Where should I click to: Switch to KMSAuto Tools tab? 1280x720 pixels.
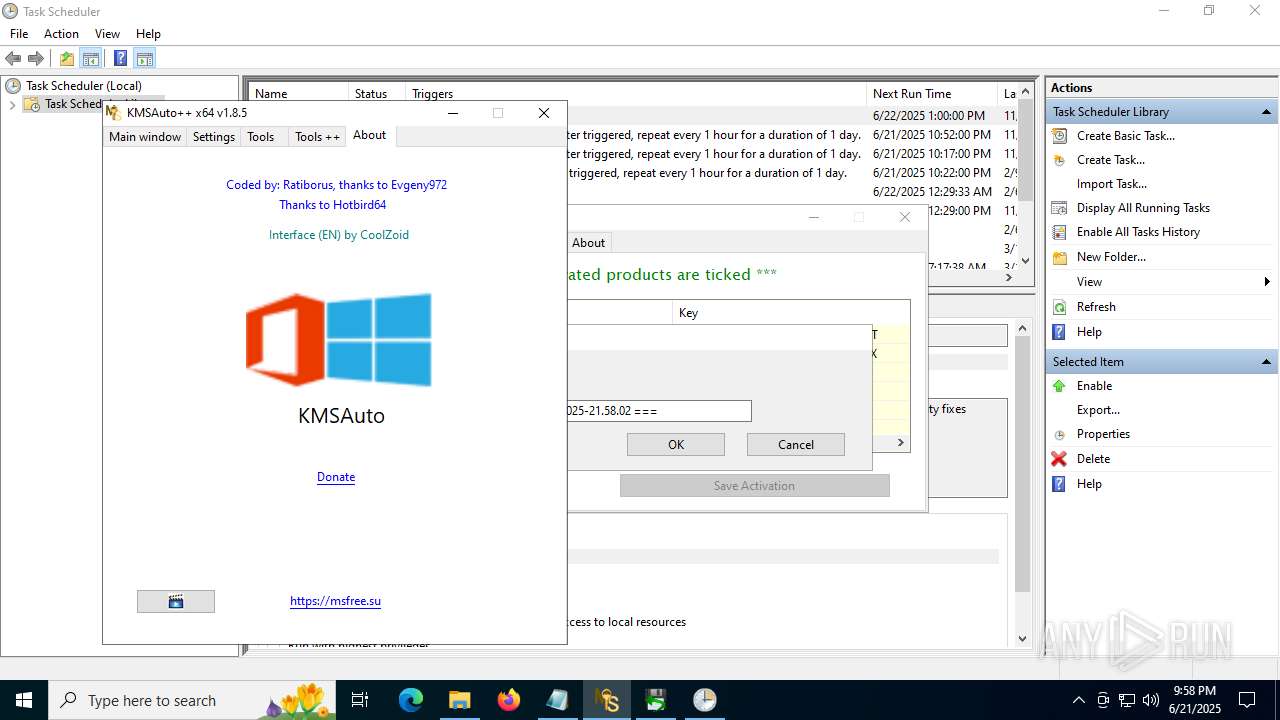[261, 137]
